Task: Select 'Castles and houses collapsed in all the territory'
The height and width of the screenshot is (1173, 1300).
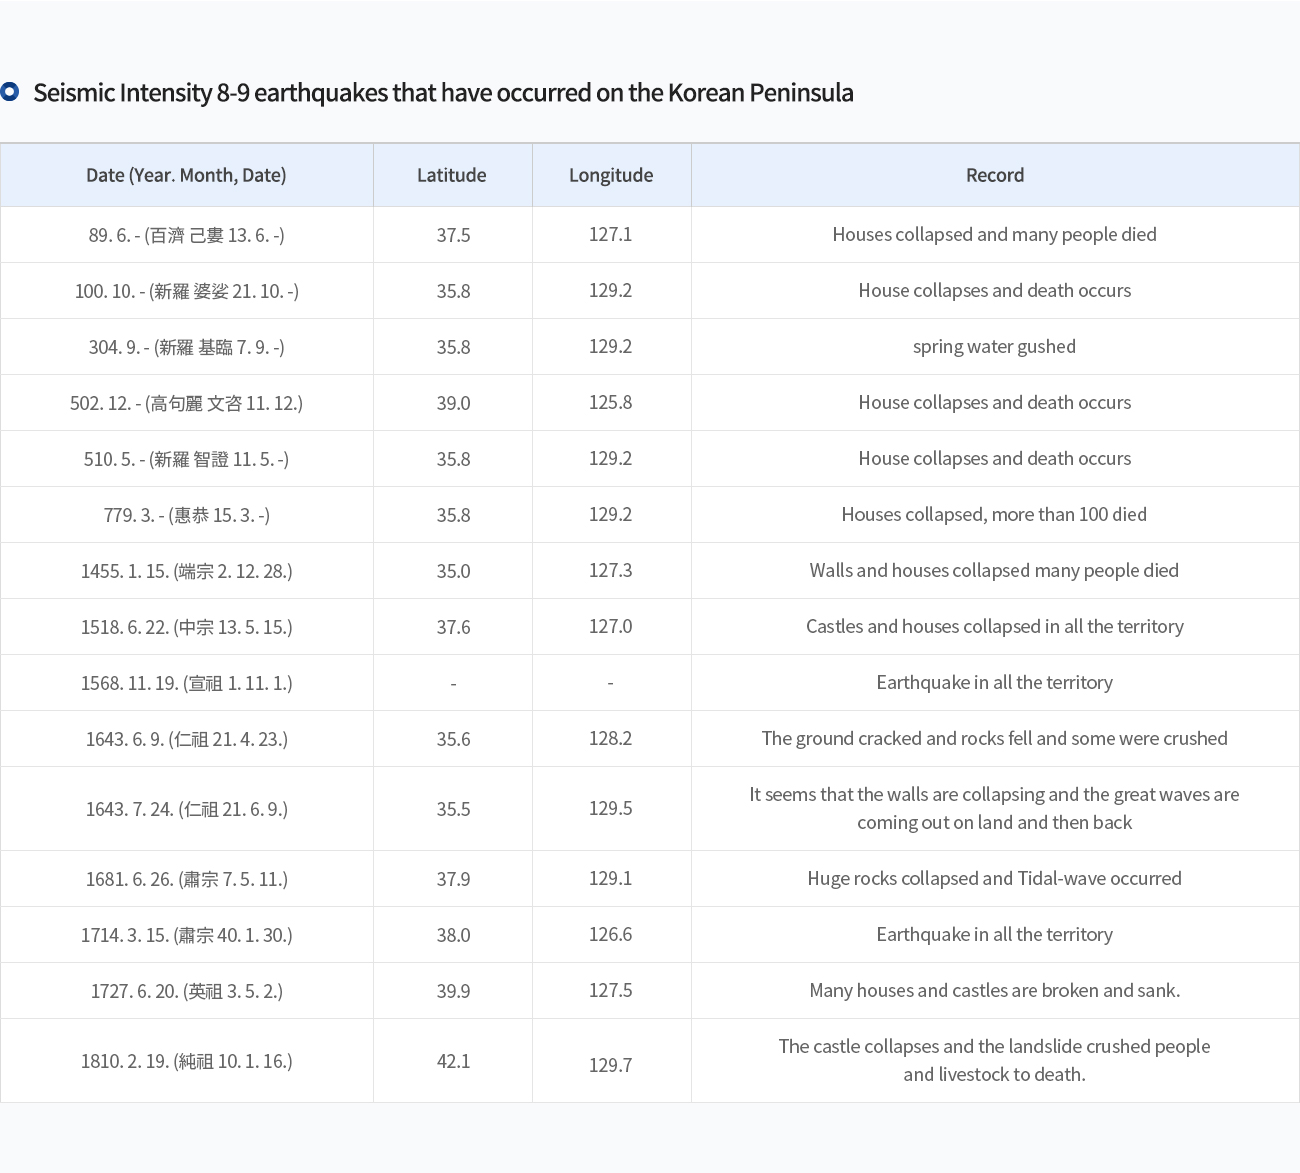Action: (994, 627)
